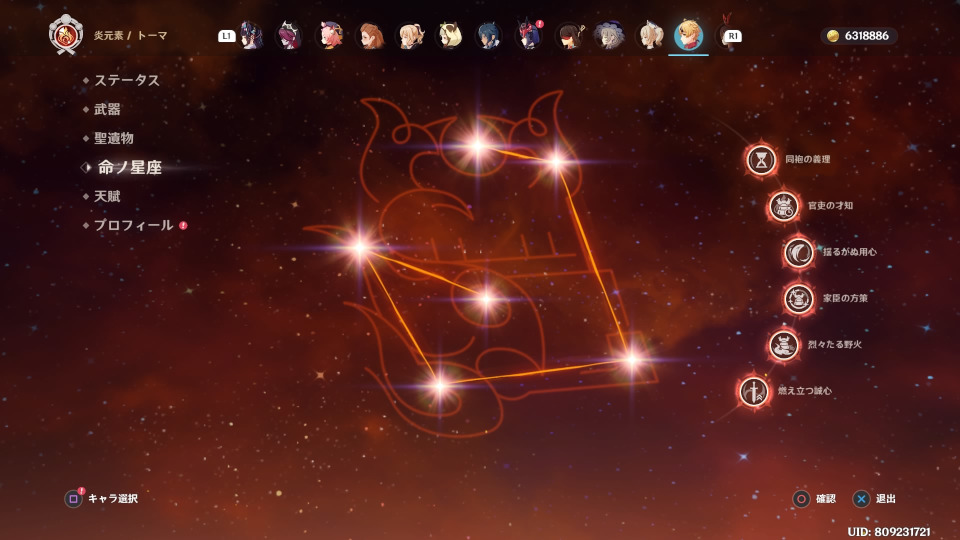Click the cross 退出 button icon

(861, 499)
